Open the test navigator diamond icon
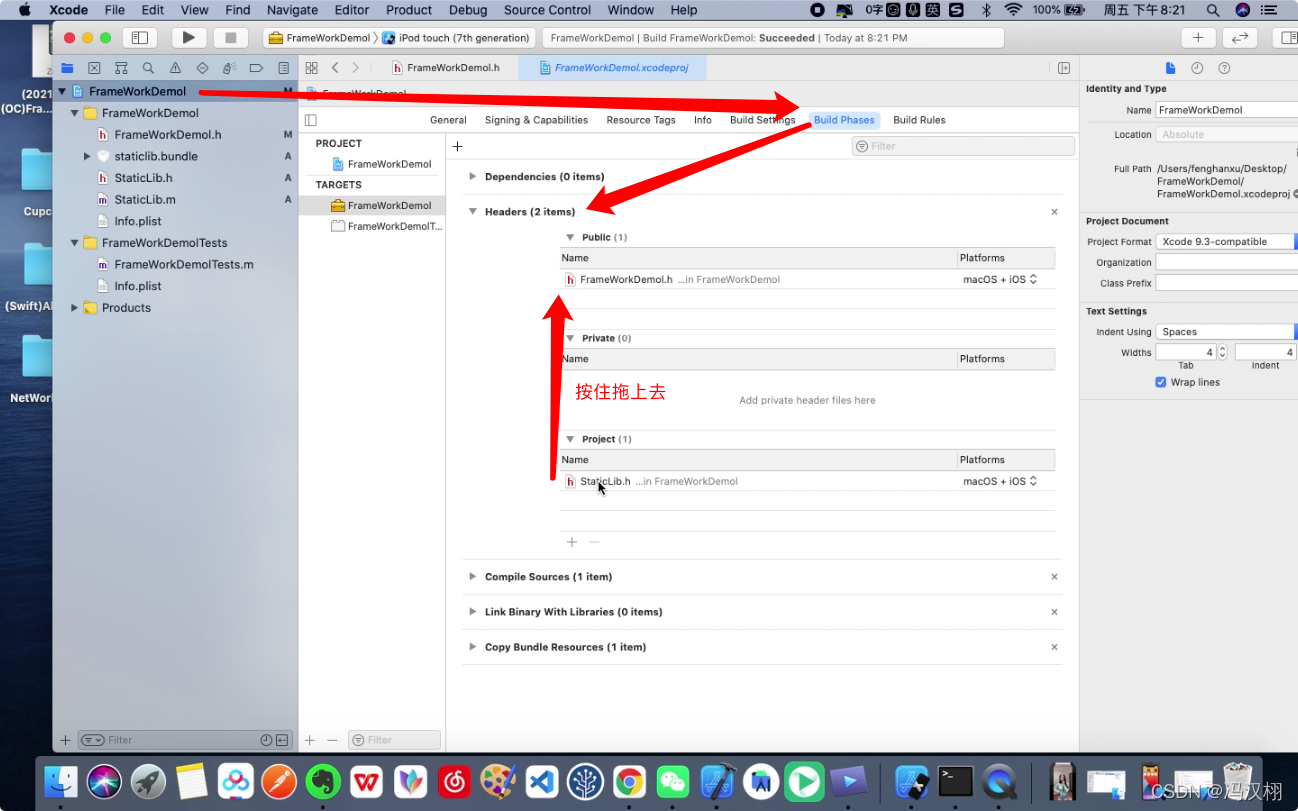 (202, 68)
